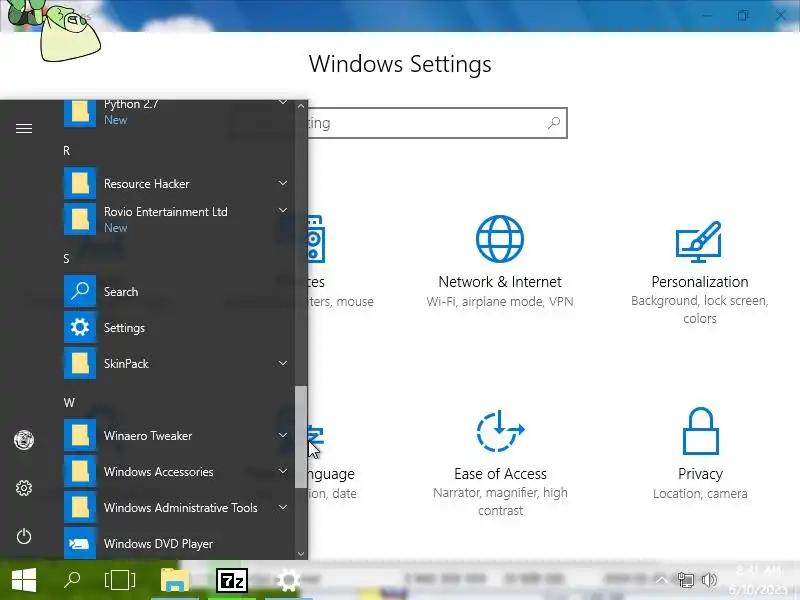Open Network & Internet globe icon
800x600 pixels.
pos(499,239)
